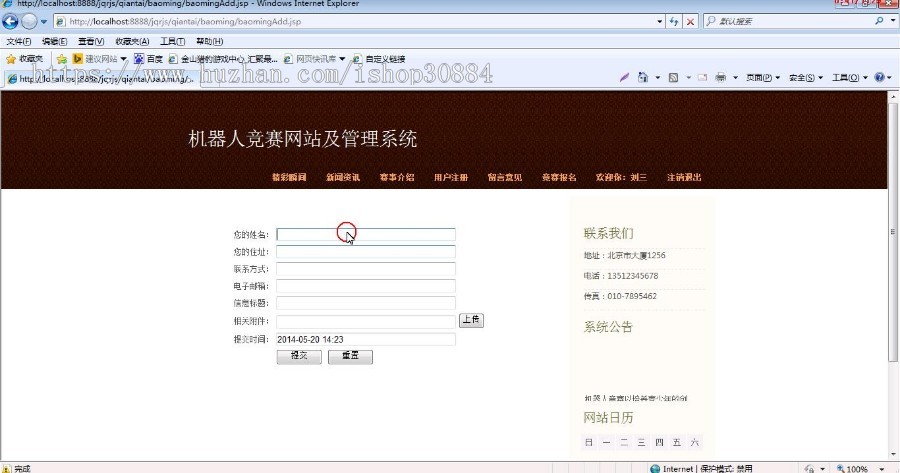Click the browser Back arrow button
This screenshot has height=473, width=900.
click(x=10, y=22)
